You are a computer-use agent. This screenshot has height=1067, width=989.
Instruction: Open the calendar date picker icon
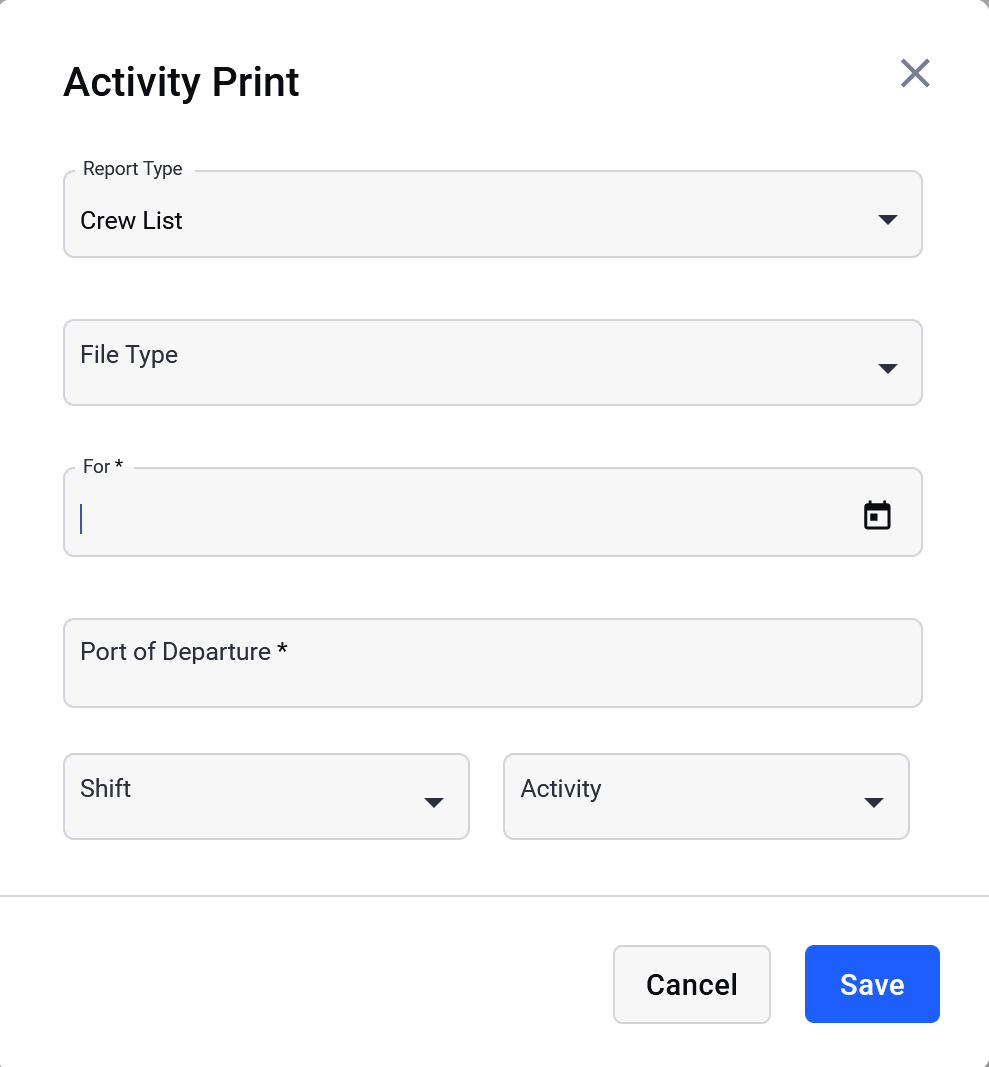click(x=877, y=515)
